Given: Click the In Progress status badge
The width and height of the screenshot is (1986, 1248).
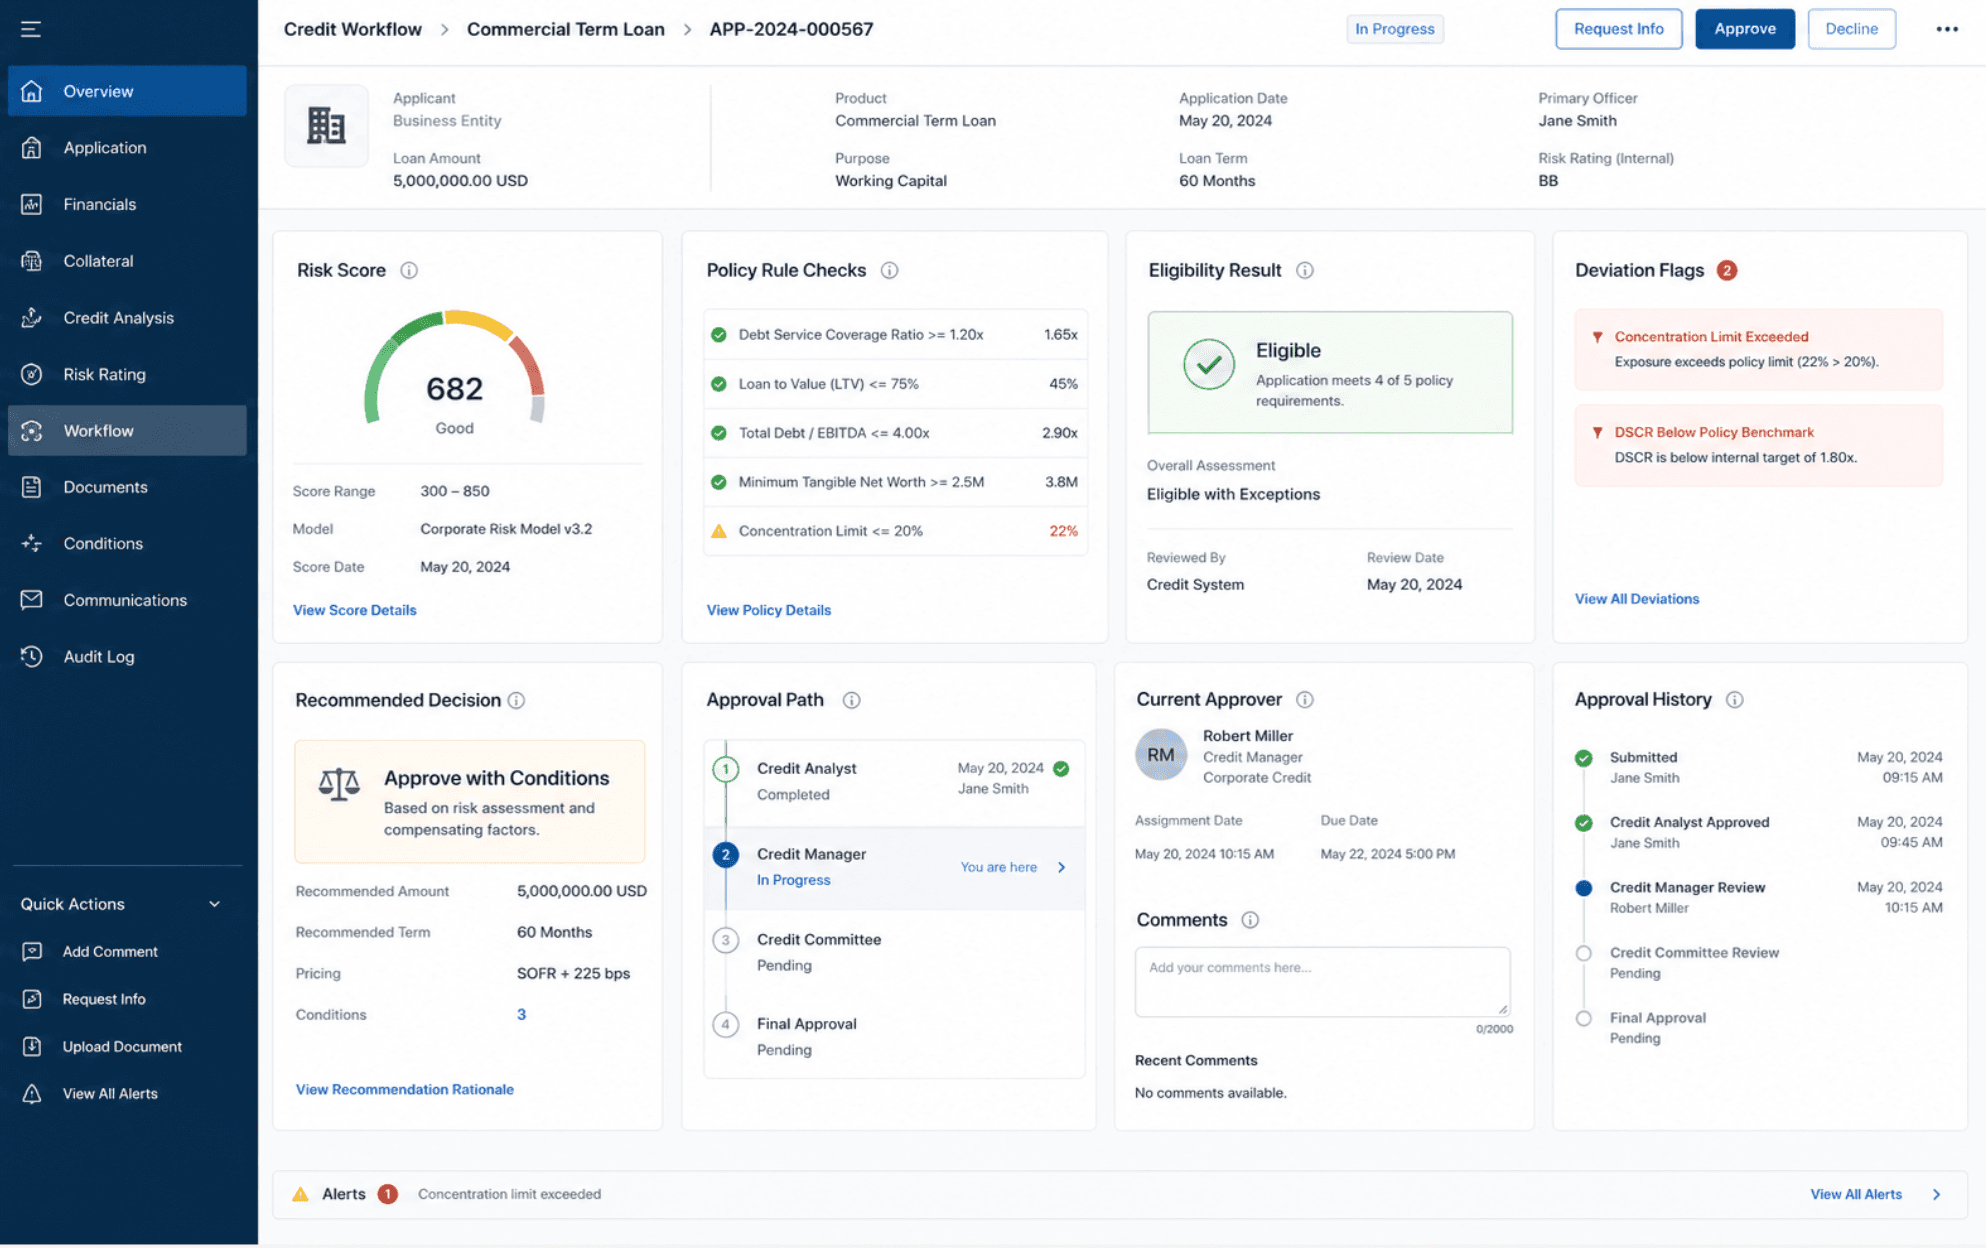Looking at the screenshot, I should [1394, 29].
